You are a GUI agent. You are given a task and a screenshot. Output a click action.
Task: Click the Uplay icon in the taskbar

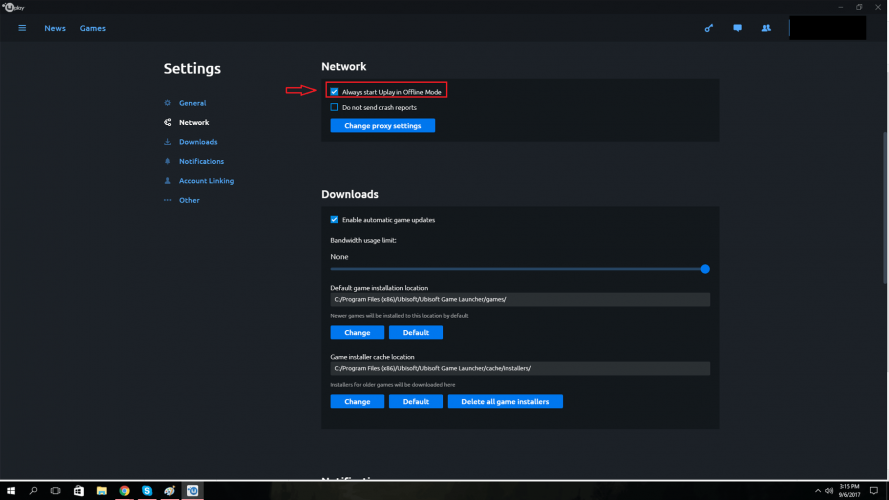point(193,491)
